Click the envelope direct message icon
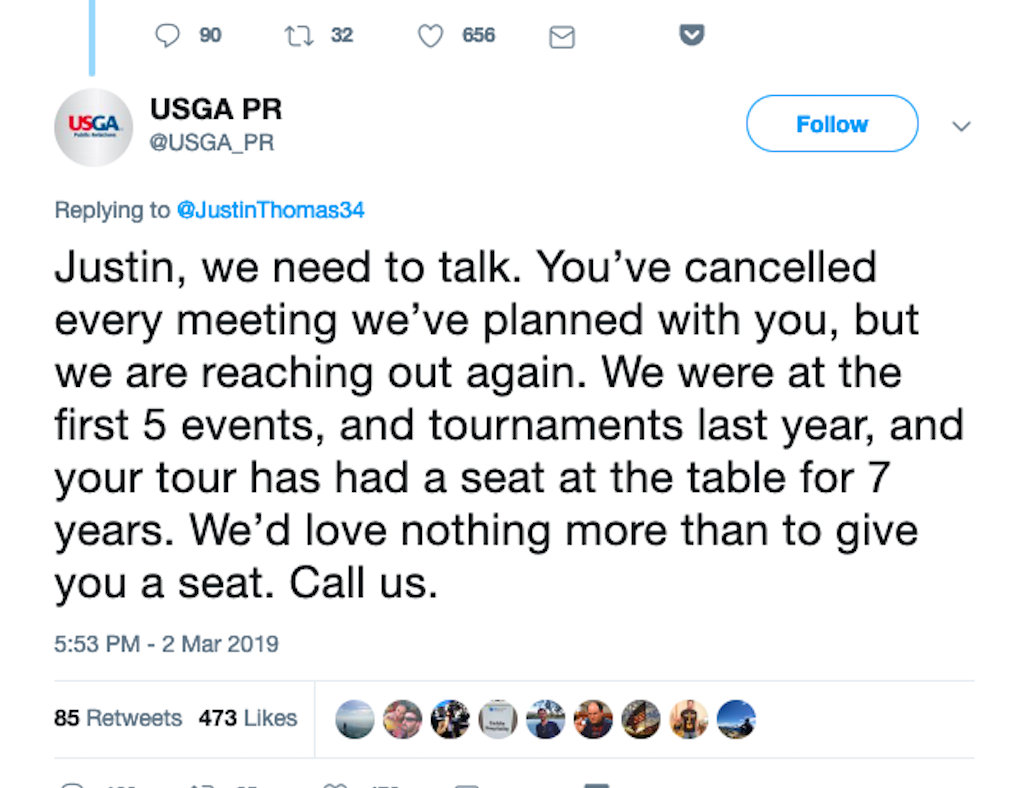Viewport: 1024px width, 788px height. point(562,37)
